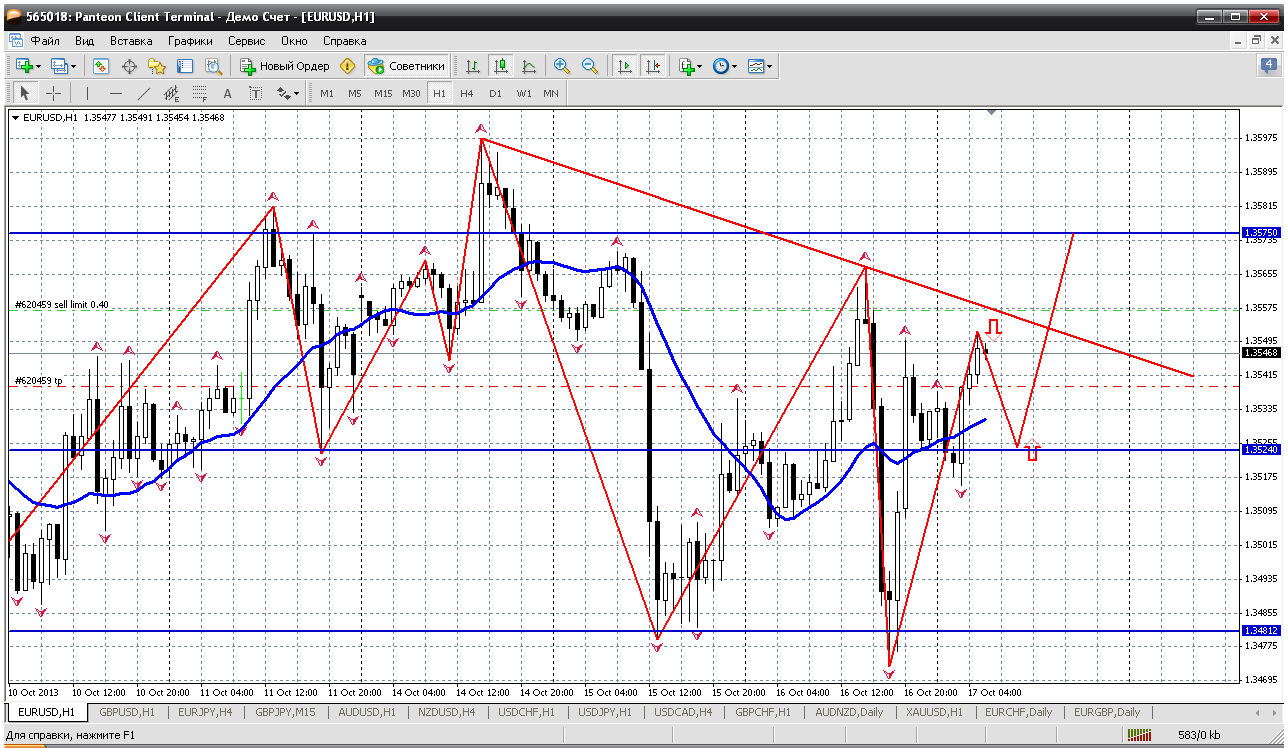Switch chart to Japanese candlesticks
Screen dimensions: 1288x748
501,66
